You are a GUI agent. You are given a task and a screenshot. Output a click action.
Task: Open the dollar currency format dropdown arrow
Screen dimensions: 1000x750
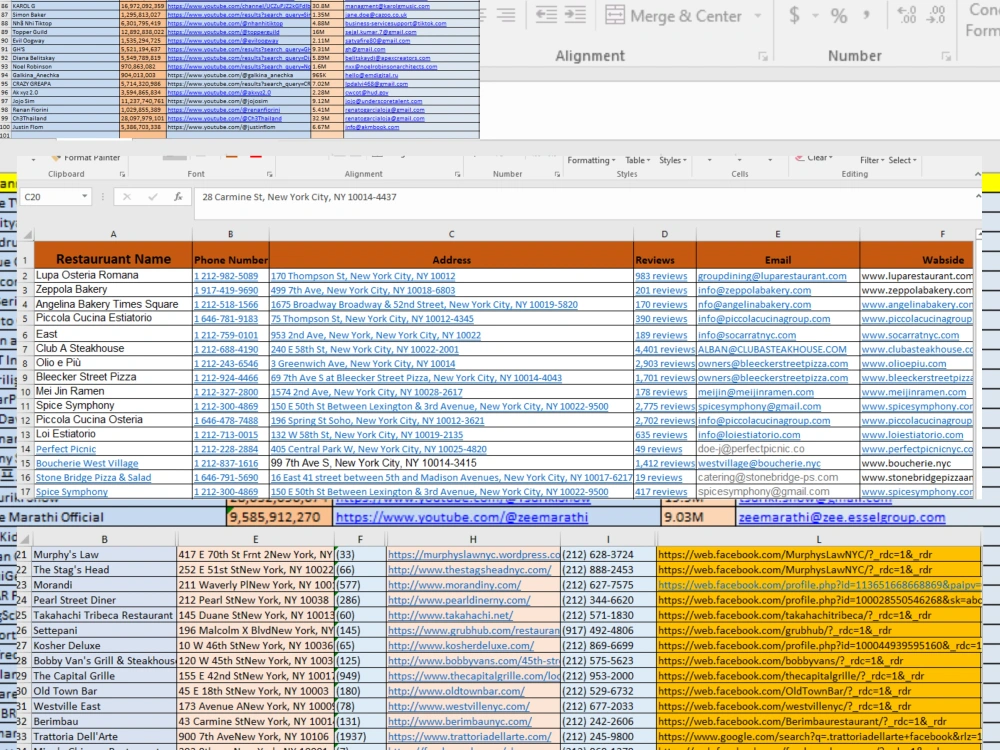click(x=815, y=15)
